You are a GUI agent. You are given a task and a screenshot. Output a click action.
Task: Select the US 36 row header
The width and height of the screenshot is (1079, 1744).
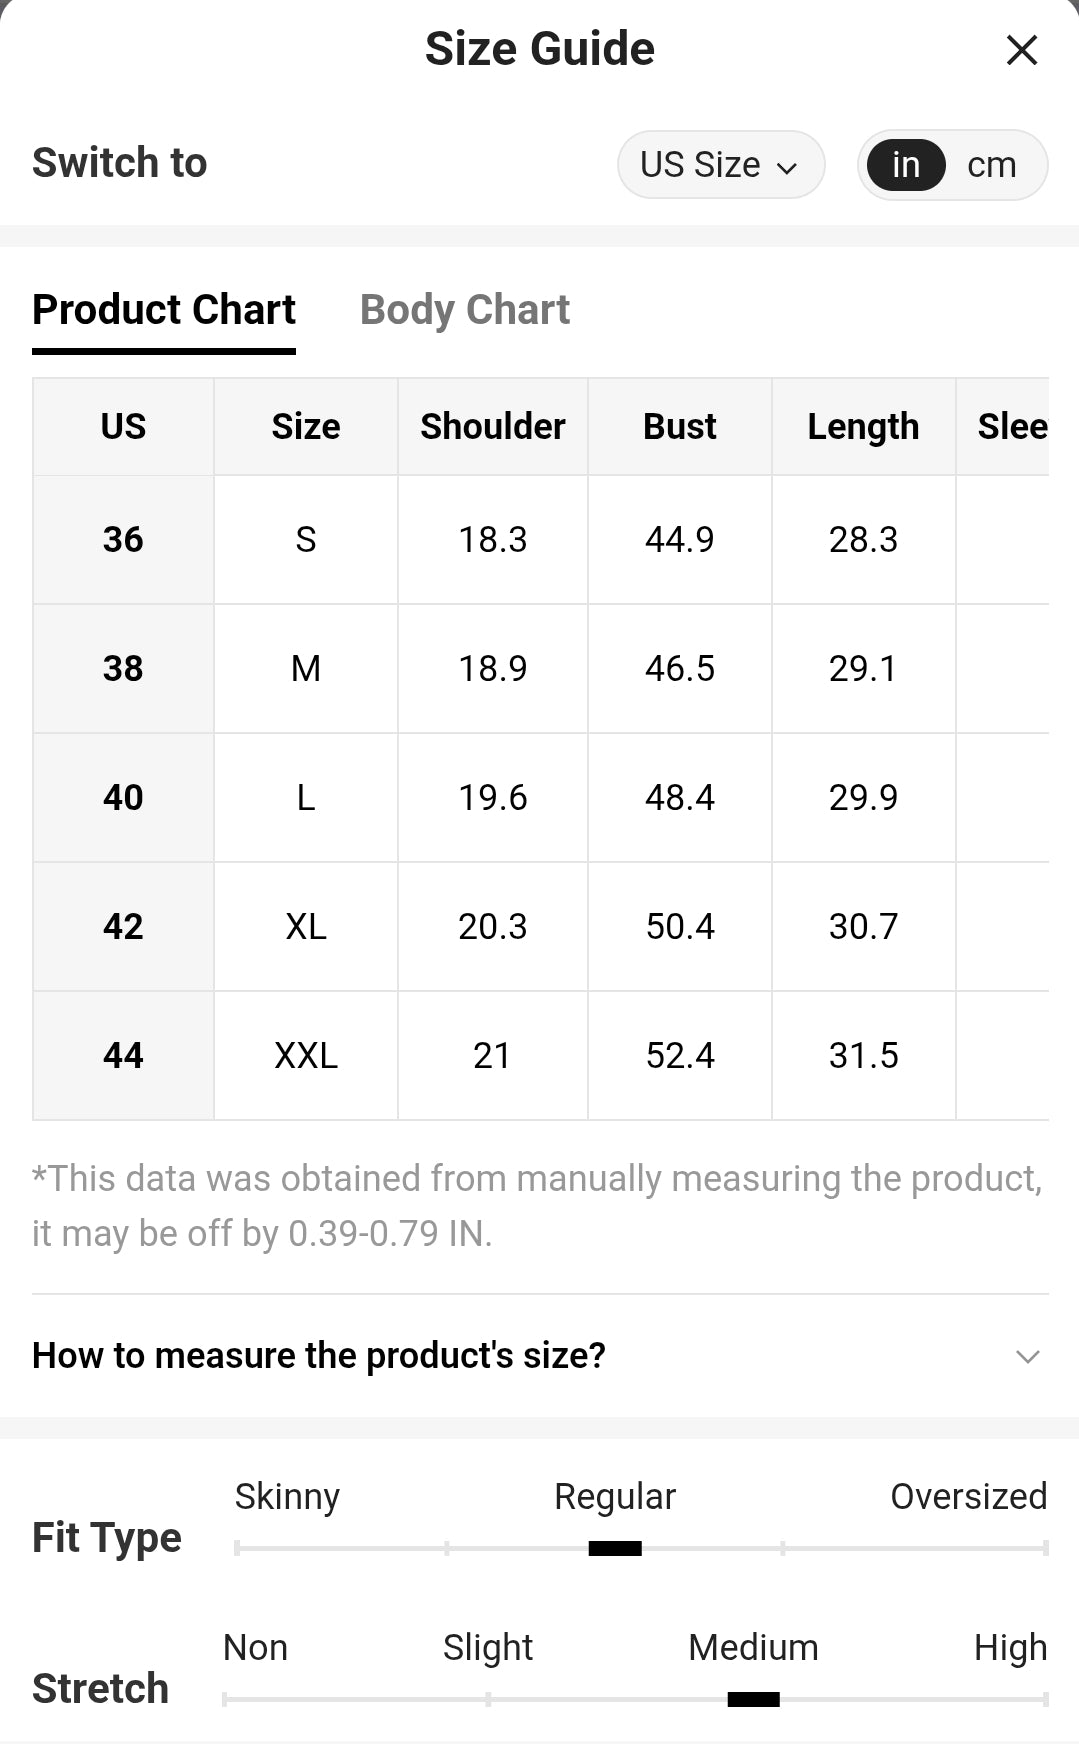coord(123,540)
